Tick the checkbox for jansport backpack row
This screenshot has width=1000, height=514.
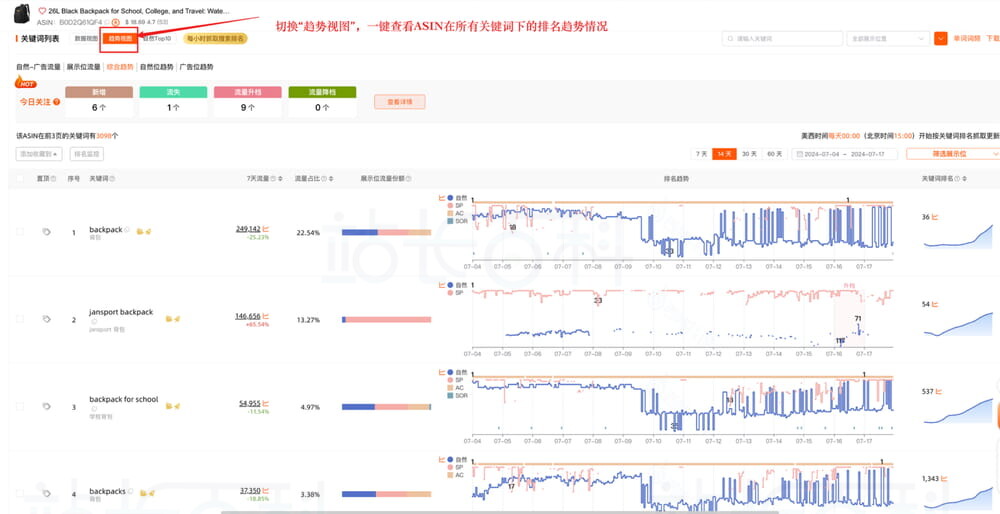pos(20,319)
